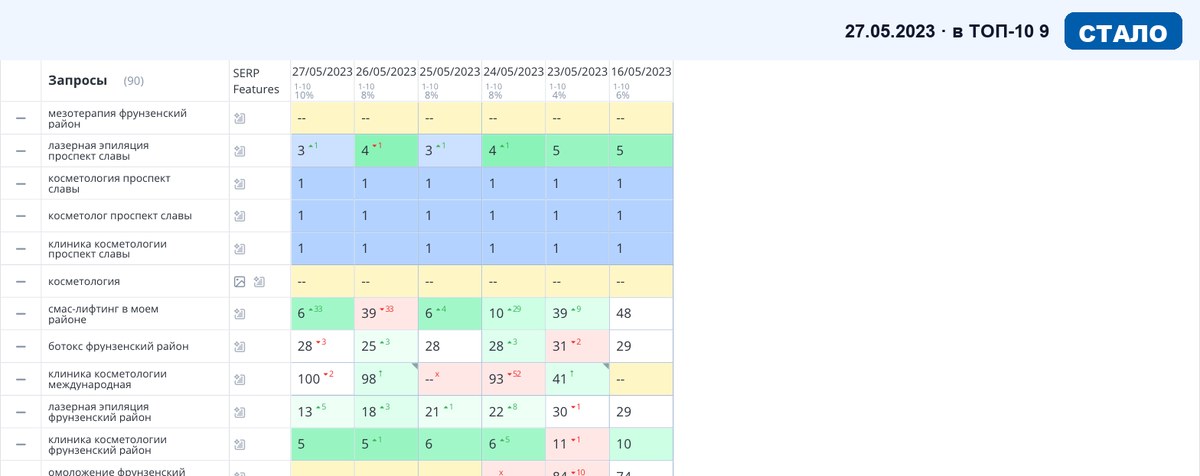Click dash icon for клиника косметологии проспект славы
Screen dimensions: 1200x476
tap(20, 249)
